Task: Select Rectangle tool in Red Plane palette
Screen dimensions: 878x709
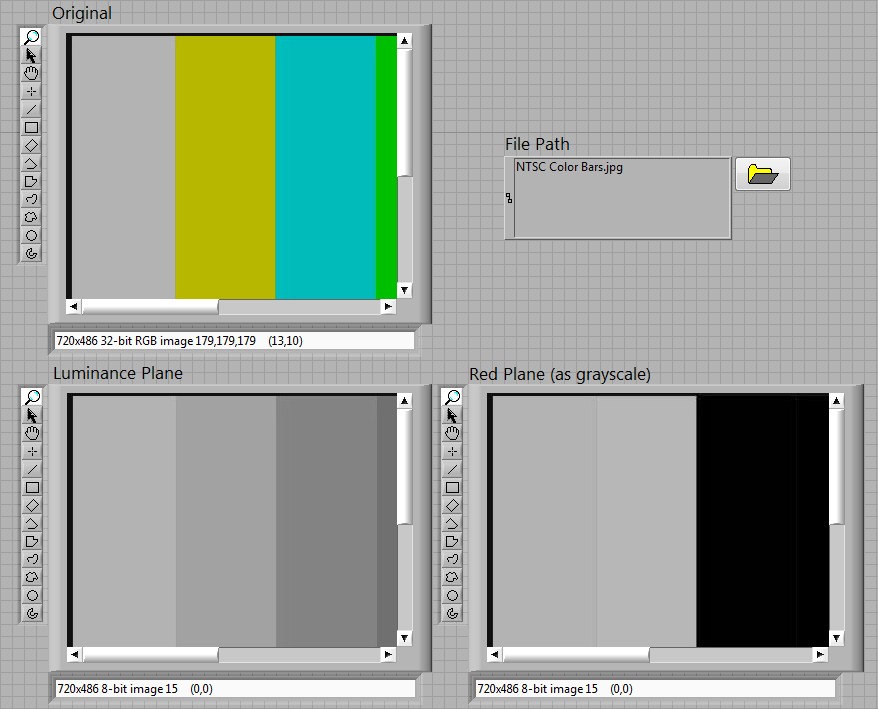Action: pos(452,487)
